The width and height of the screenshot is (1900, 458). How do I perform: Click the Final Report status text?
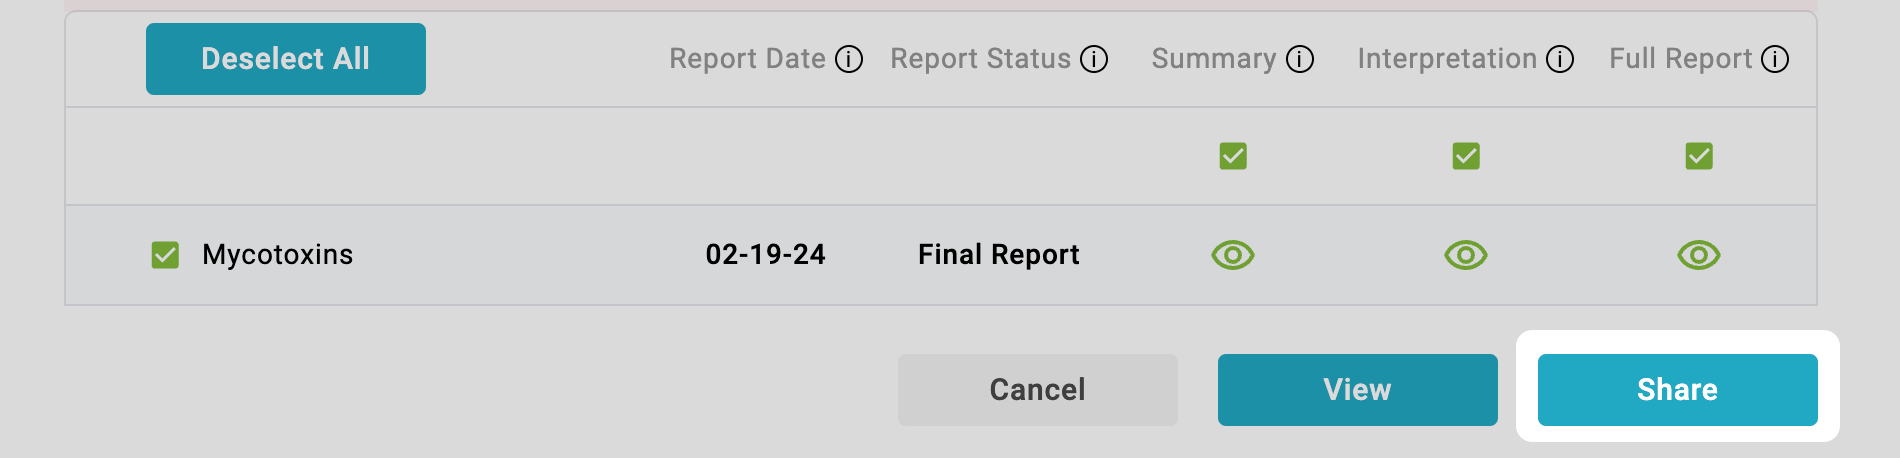tap(999, 255)
